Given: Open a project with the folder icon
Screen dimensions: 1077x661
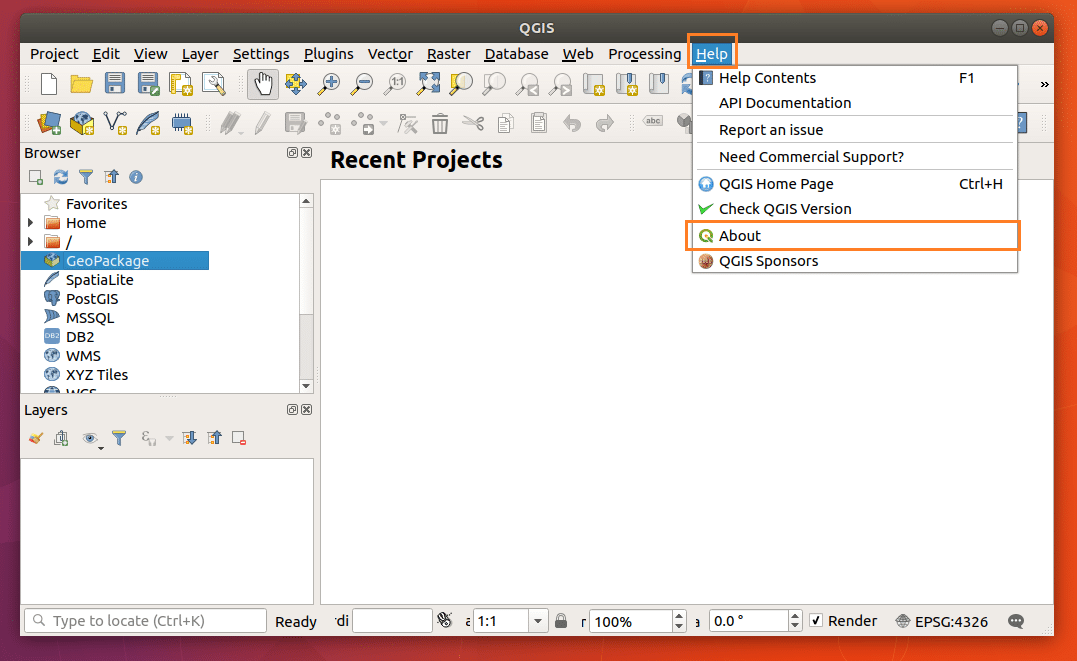Looking at the screenshot, I should tap(82, 84).
